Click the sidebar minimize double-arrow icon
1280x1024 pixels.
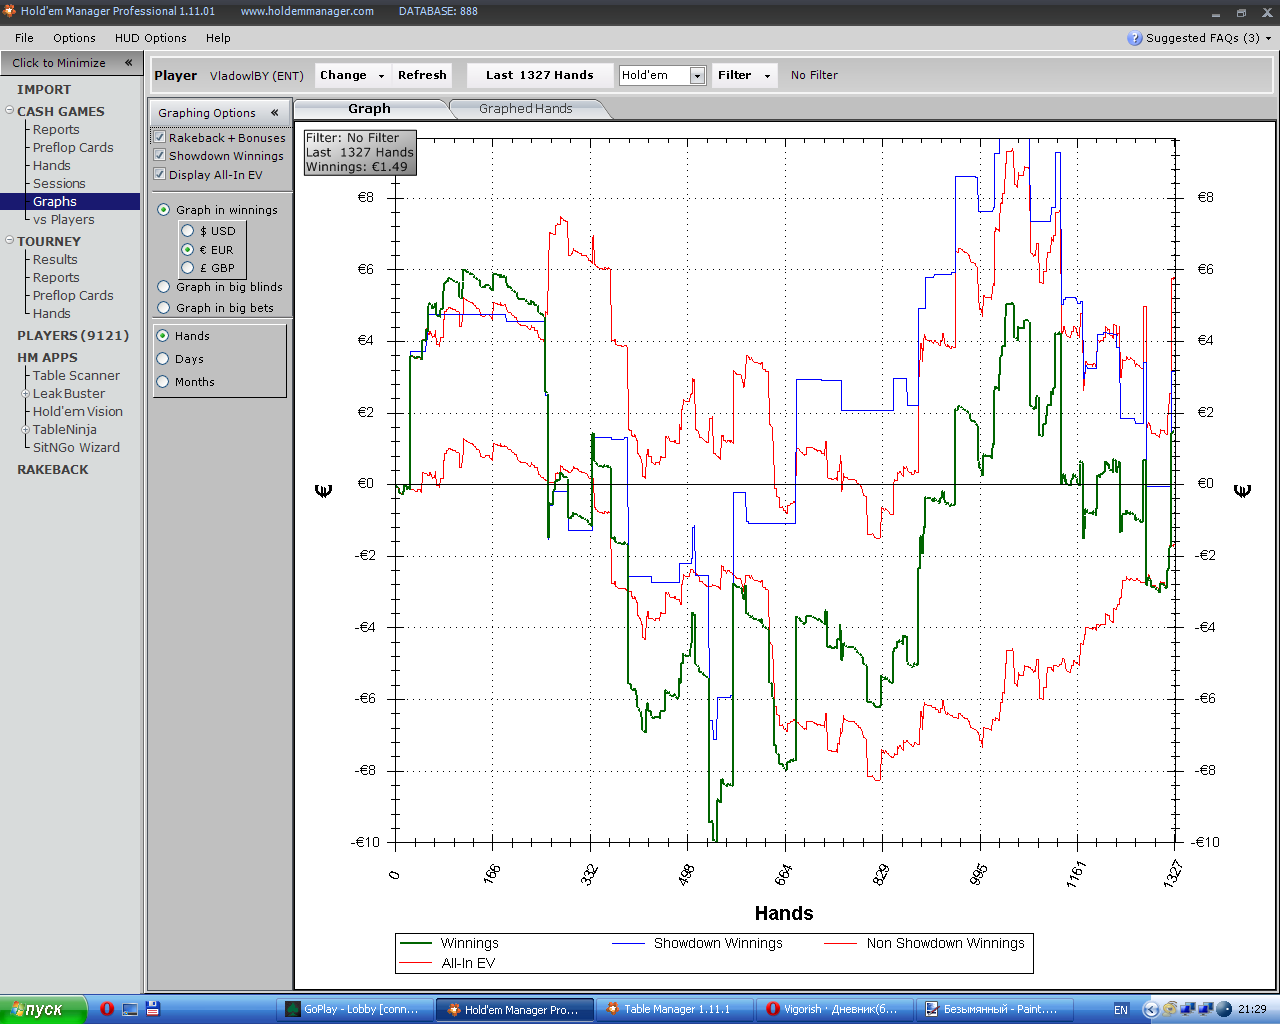[x=128, y=63]
